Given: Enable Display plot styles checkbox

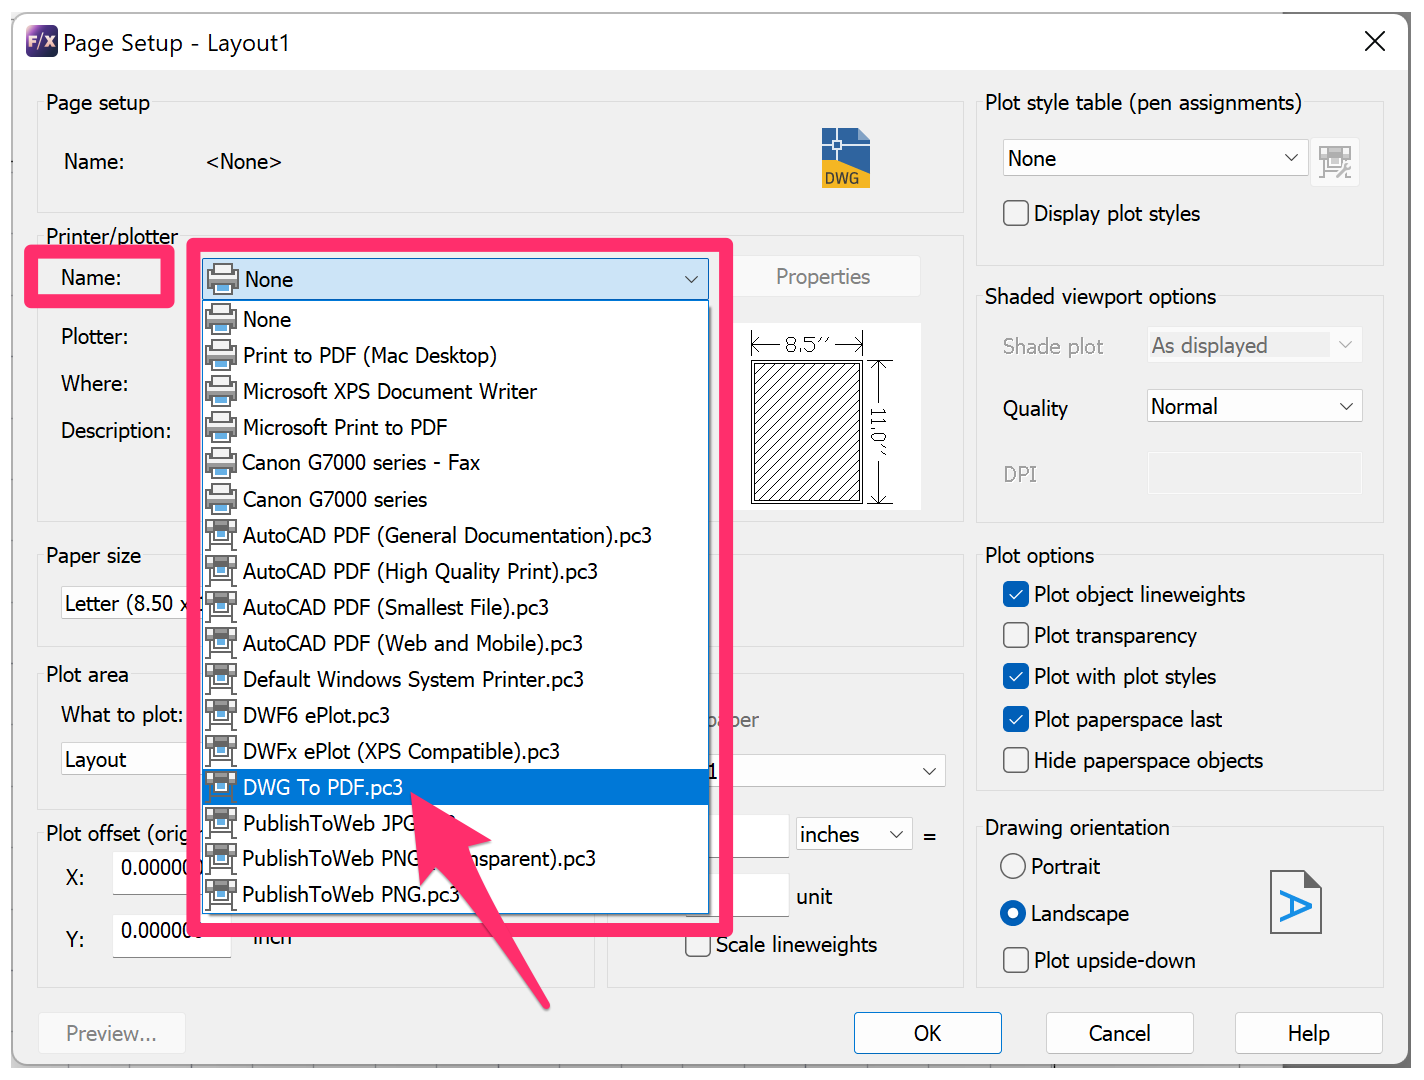Looking at the screenshot, I should point(1016,214).
